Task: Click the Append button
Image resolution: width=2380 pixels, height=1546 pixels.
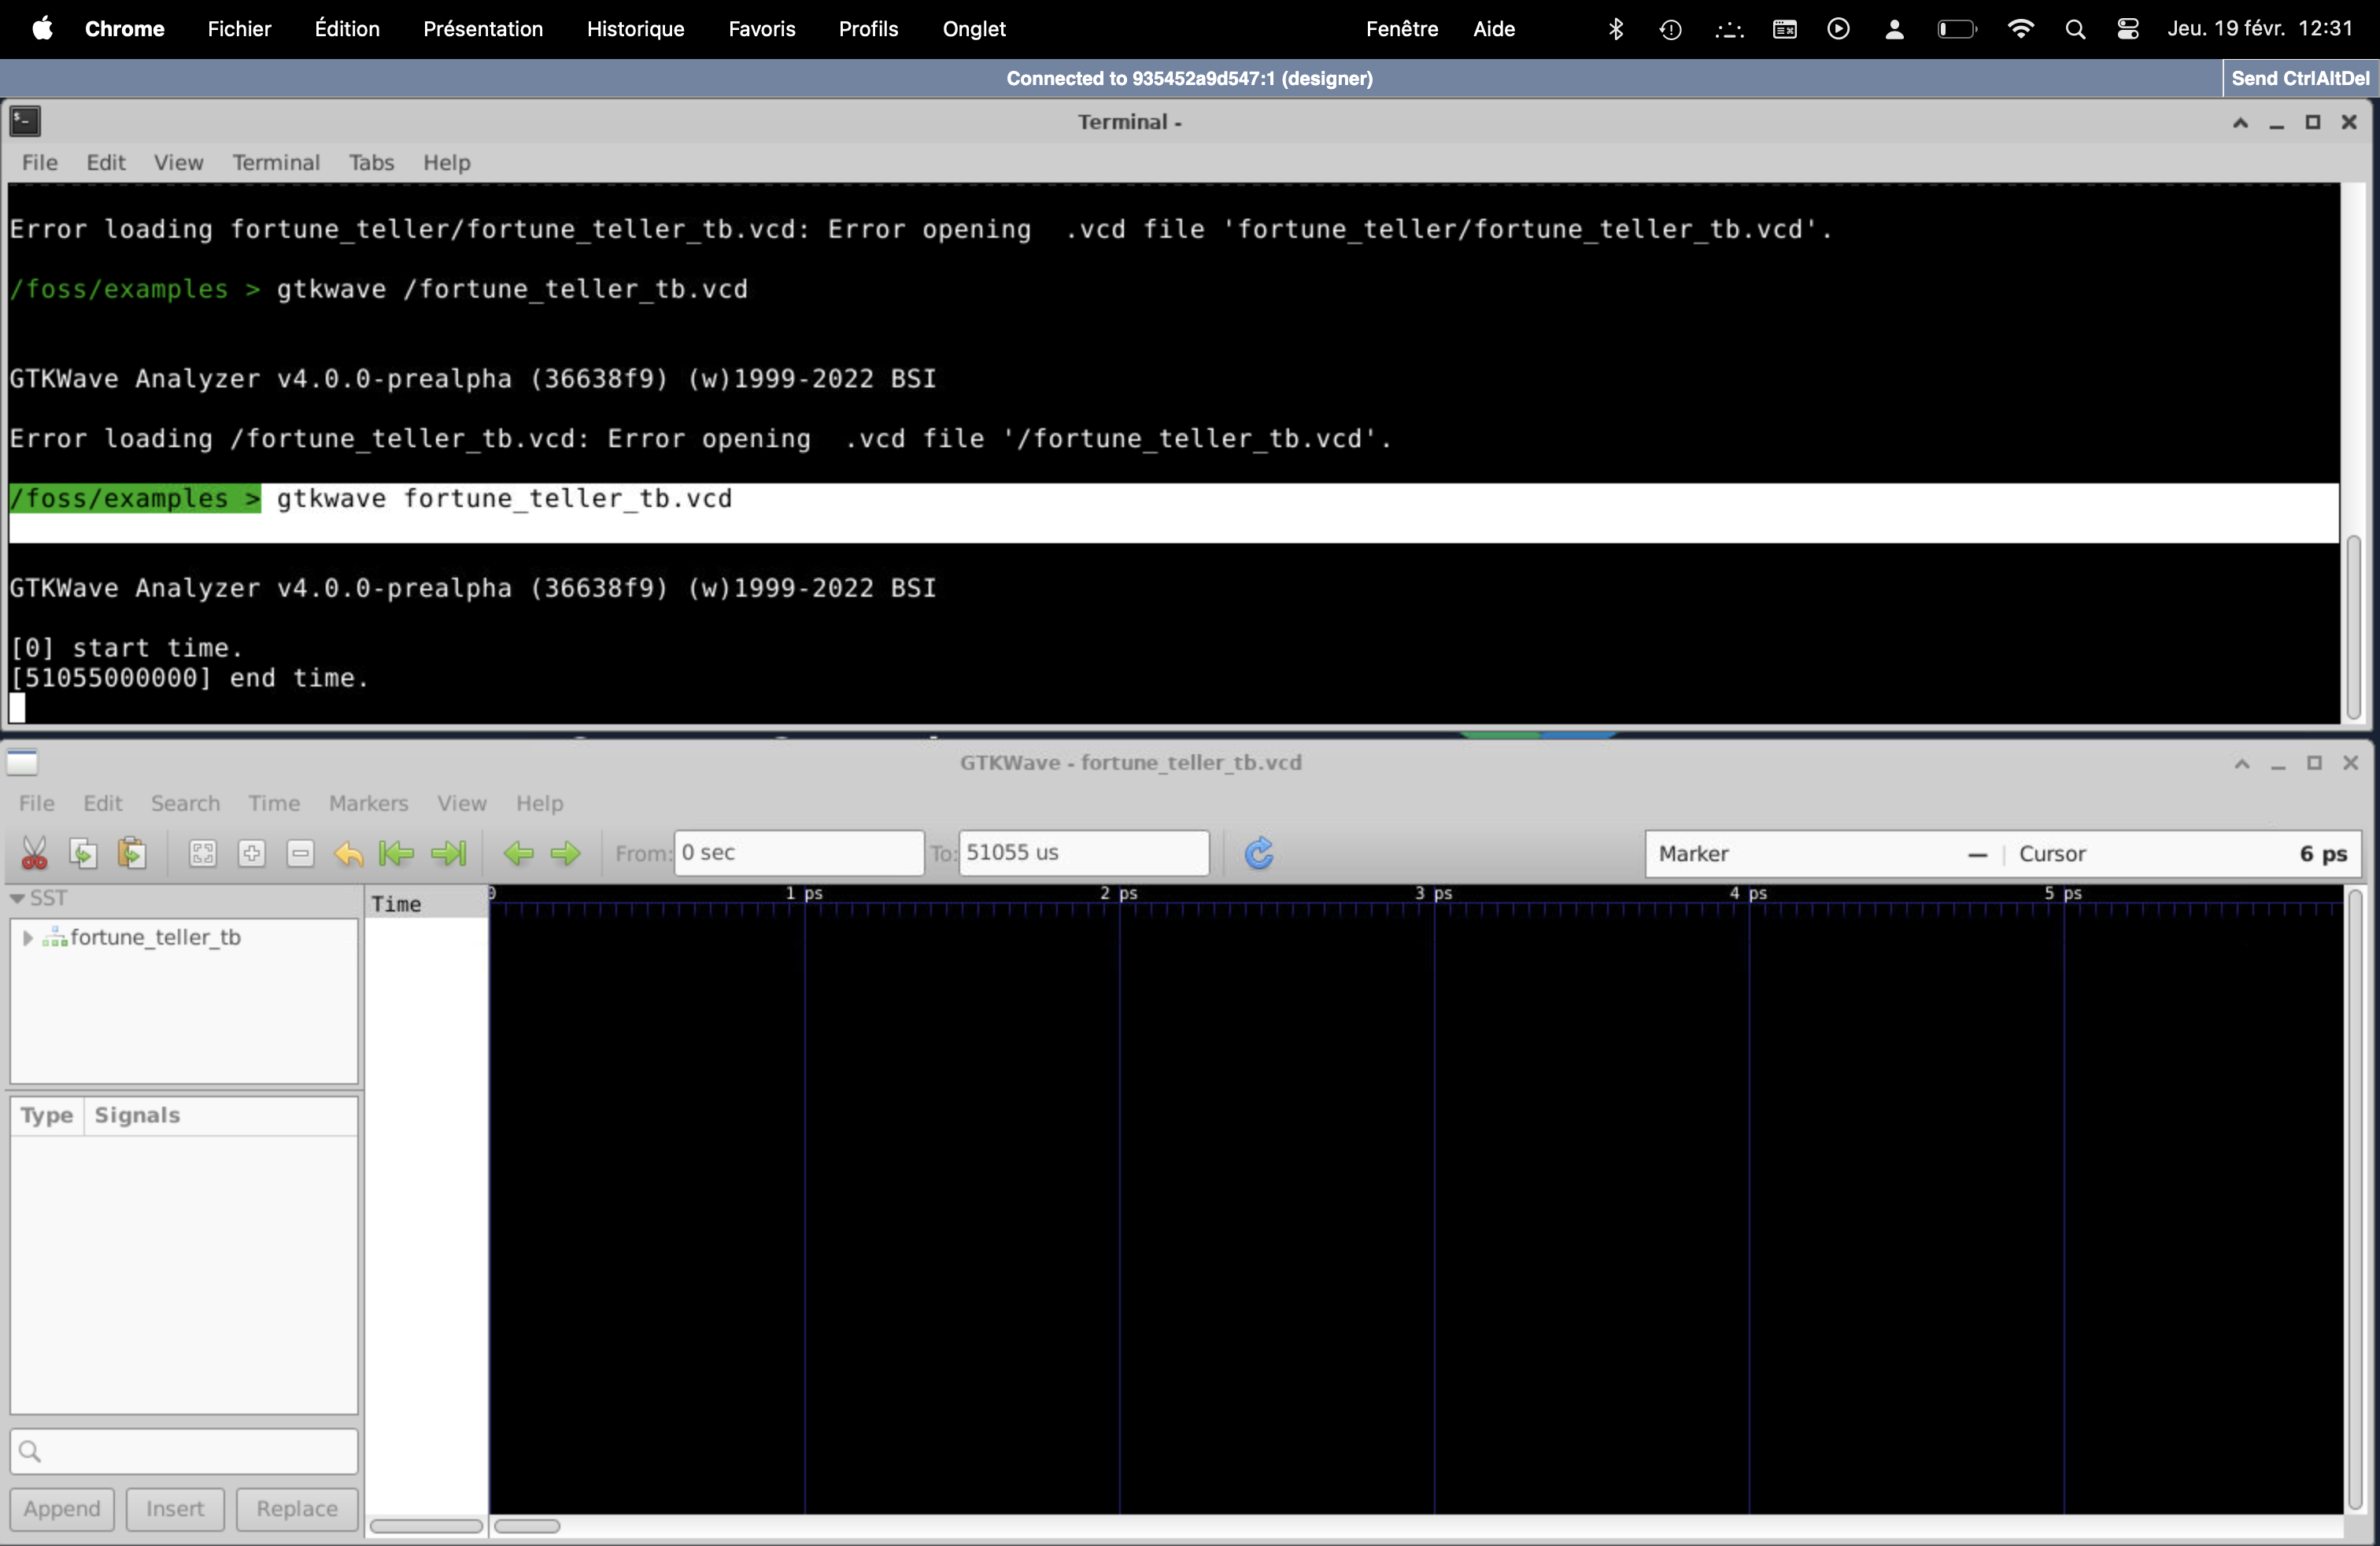Action: click(62, 1508)
